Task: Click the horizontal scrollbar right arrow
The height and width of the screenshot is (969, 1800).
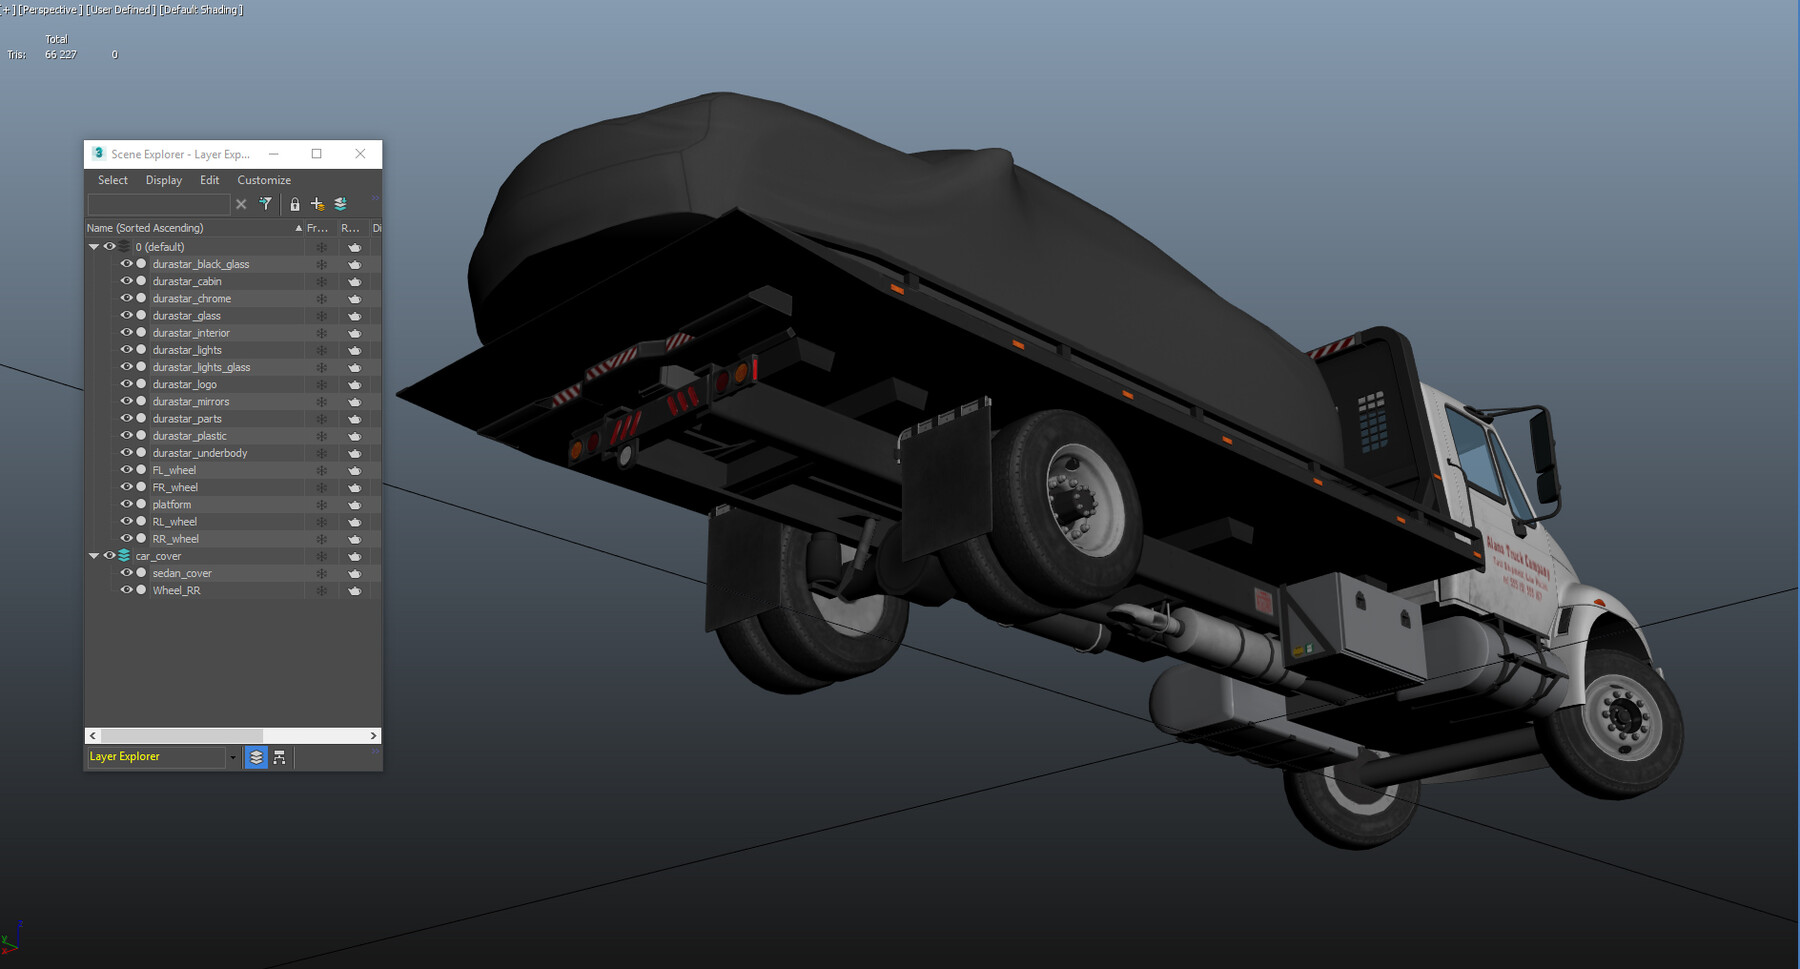Action: [373, 736]
